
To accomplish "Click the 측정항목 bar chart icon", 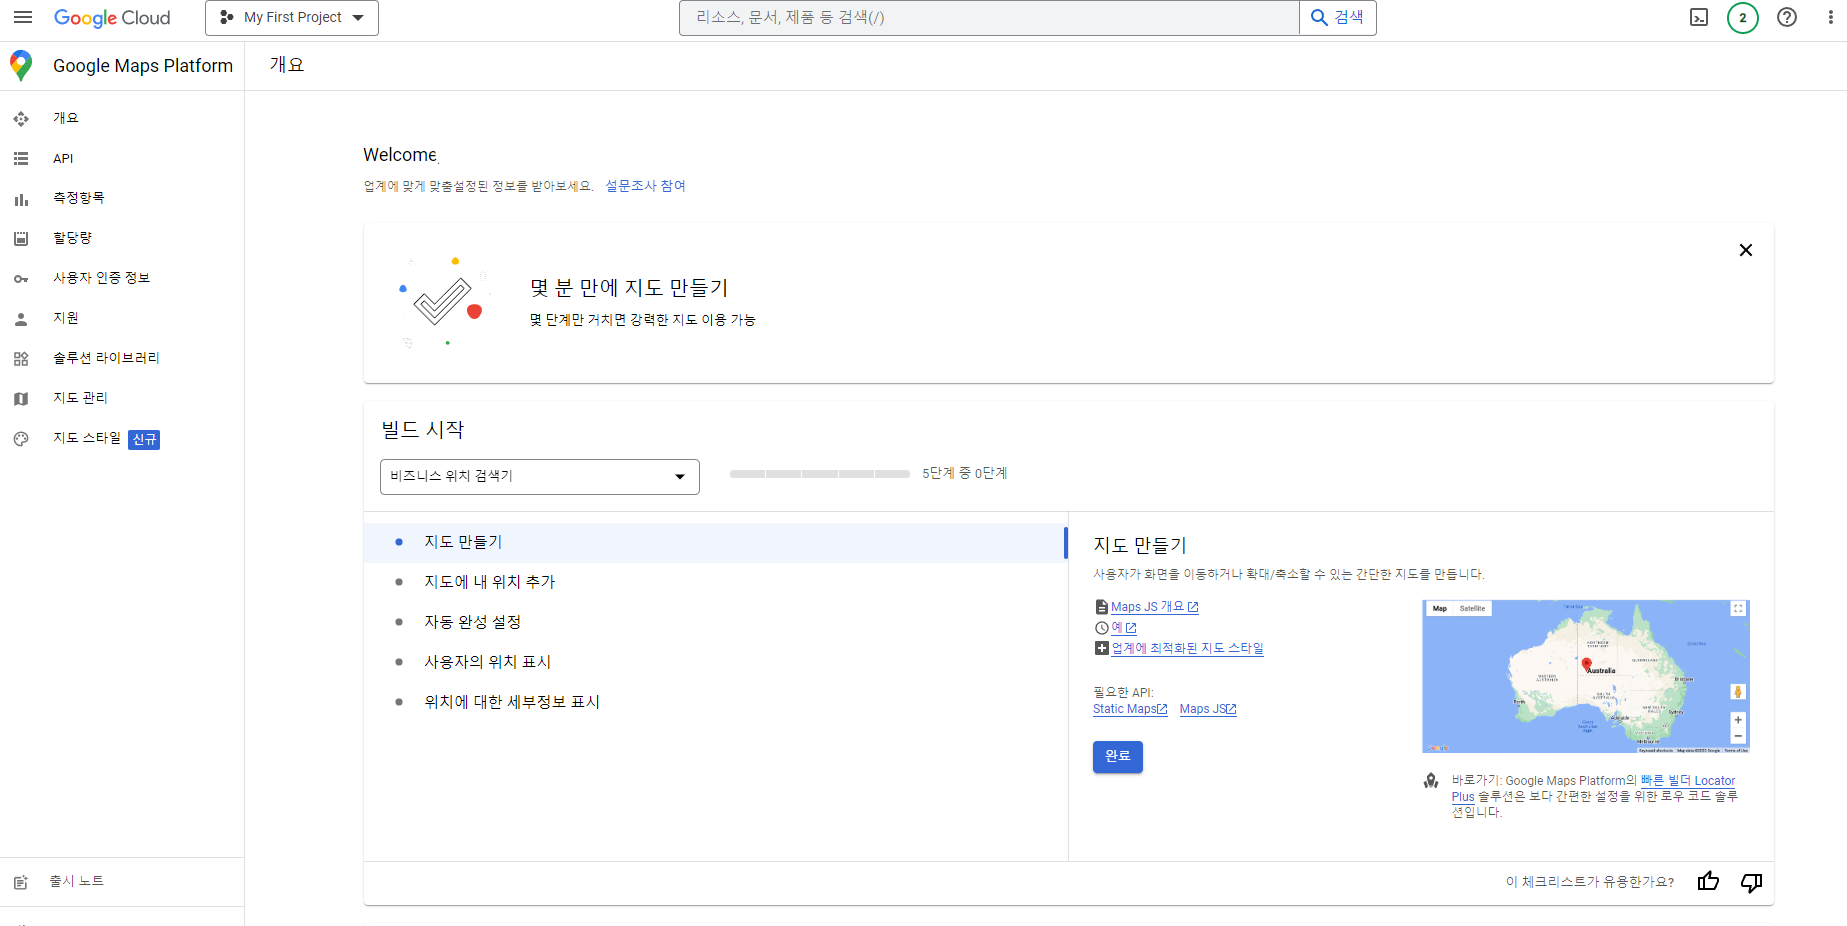I will pyautogui.click(x=21, y=199).
